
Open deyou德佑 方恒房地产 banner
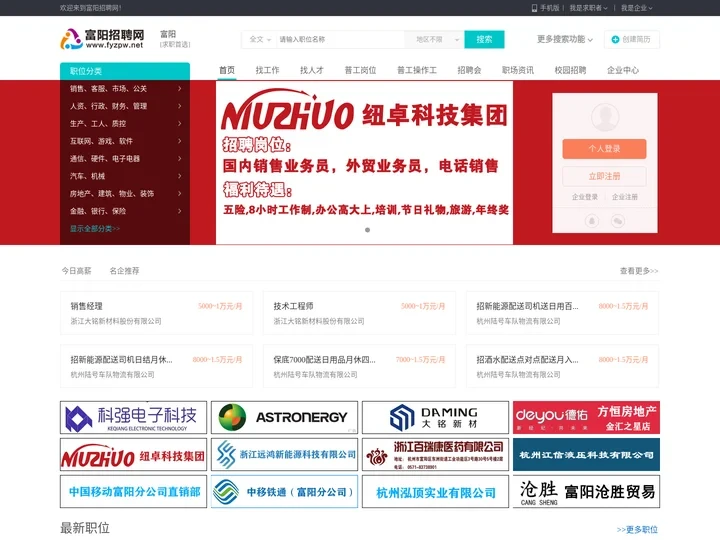pyautogui.click(x=586, y=417)
